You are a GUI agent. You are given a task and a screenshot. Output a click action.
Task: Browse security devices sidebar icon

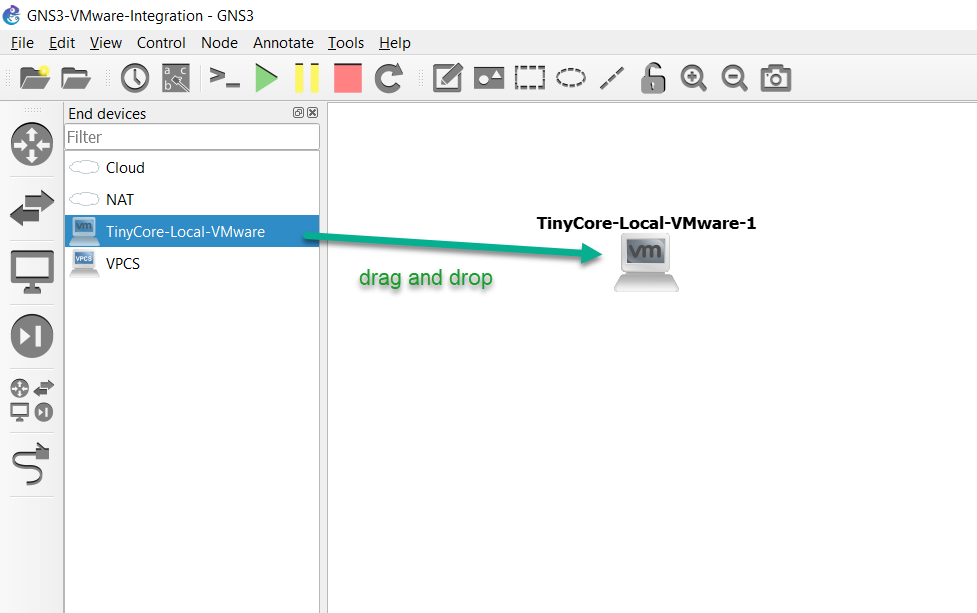tap(32, 336)
